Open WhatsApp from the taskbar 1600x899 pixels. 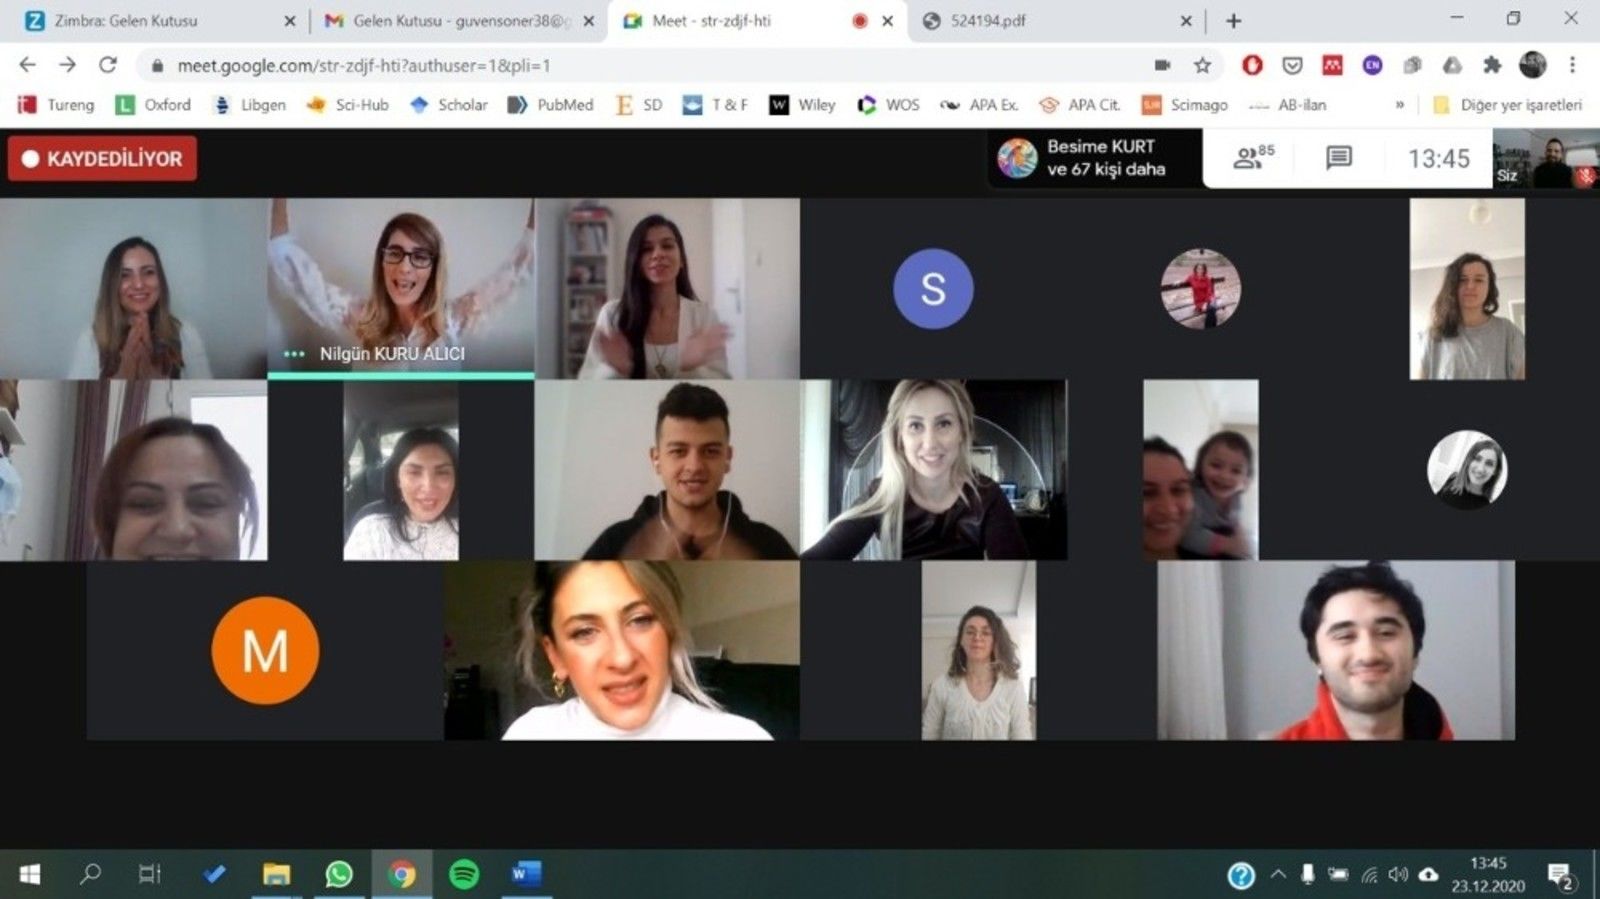pyautogui.click(x=339, y=874)
